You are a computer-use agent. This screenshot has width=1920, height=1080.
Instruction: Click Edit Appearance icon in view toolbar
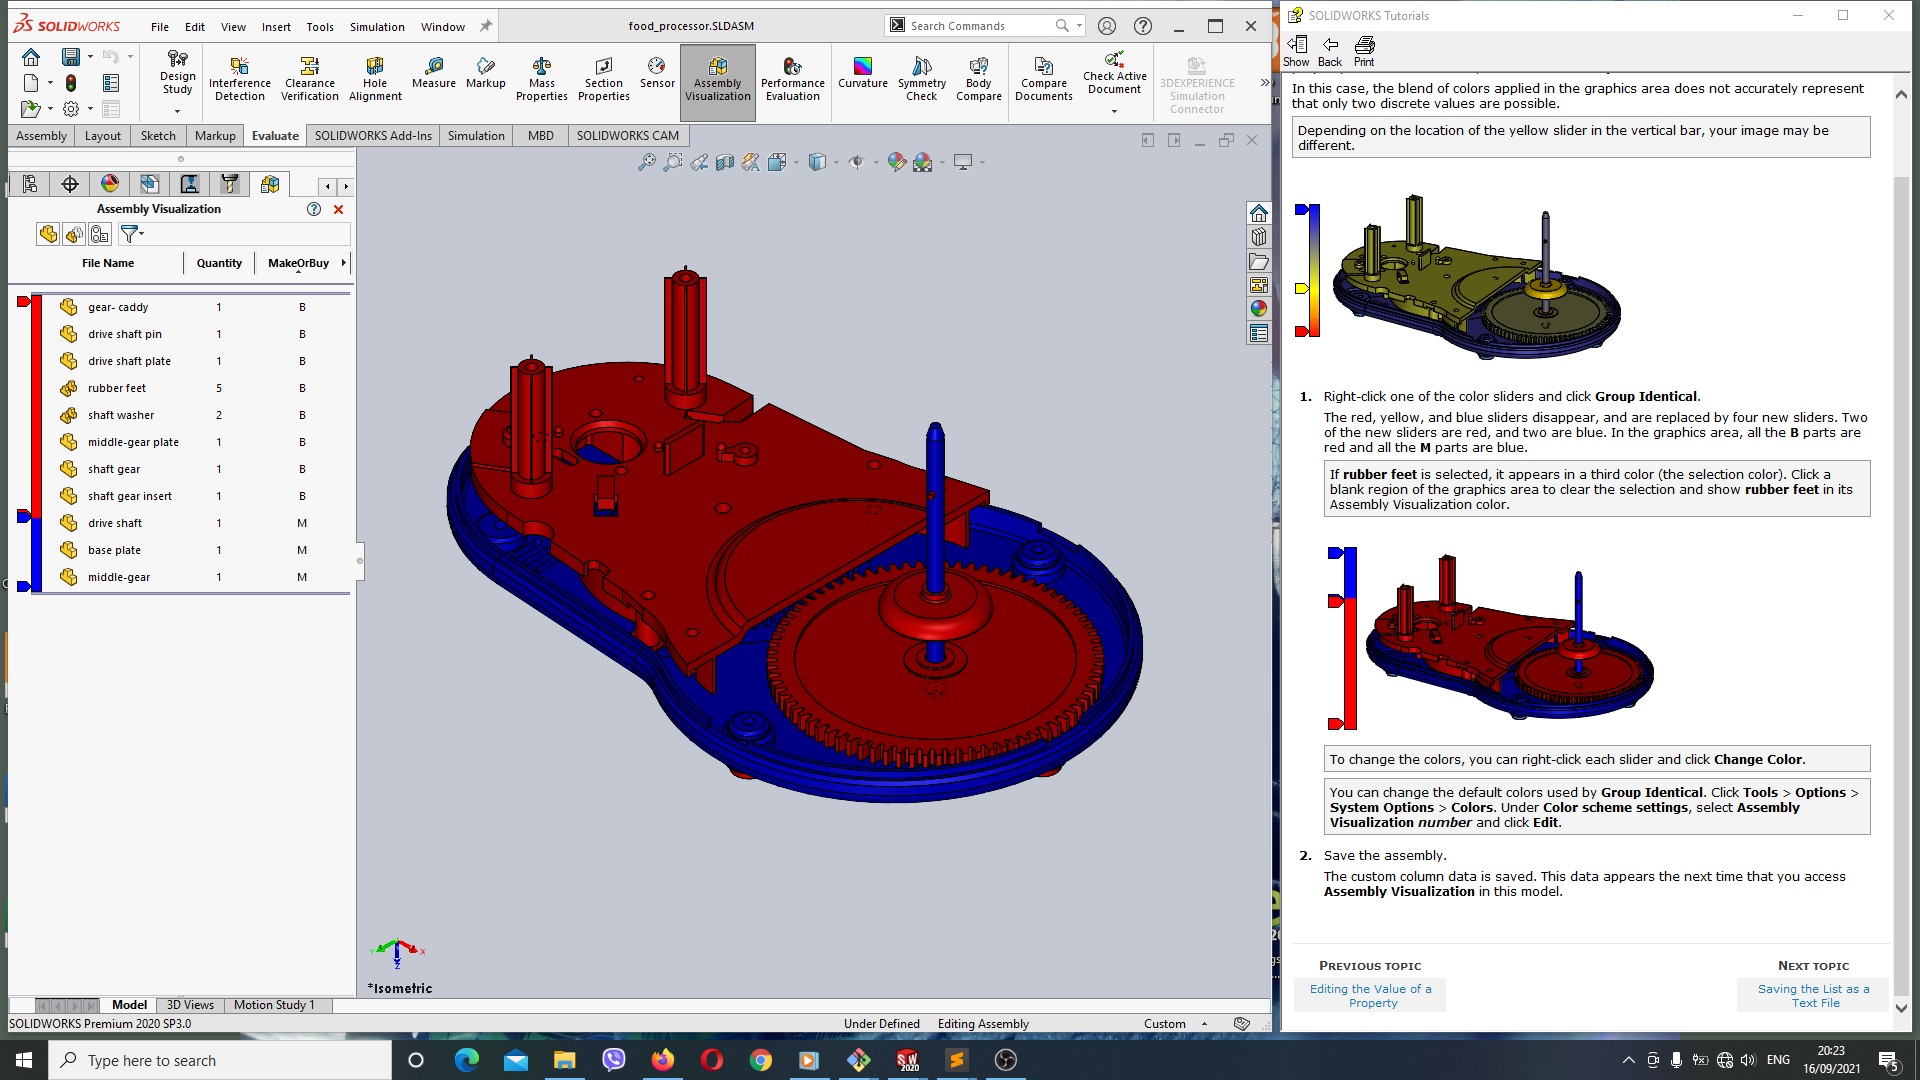coord(896,162)
